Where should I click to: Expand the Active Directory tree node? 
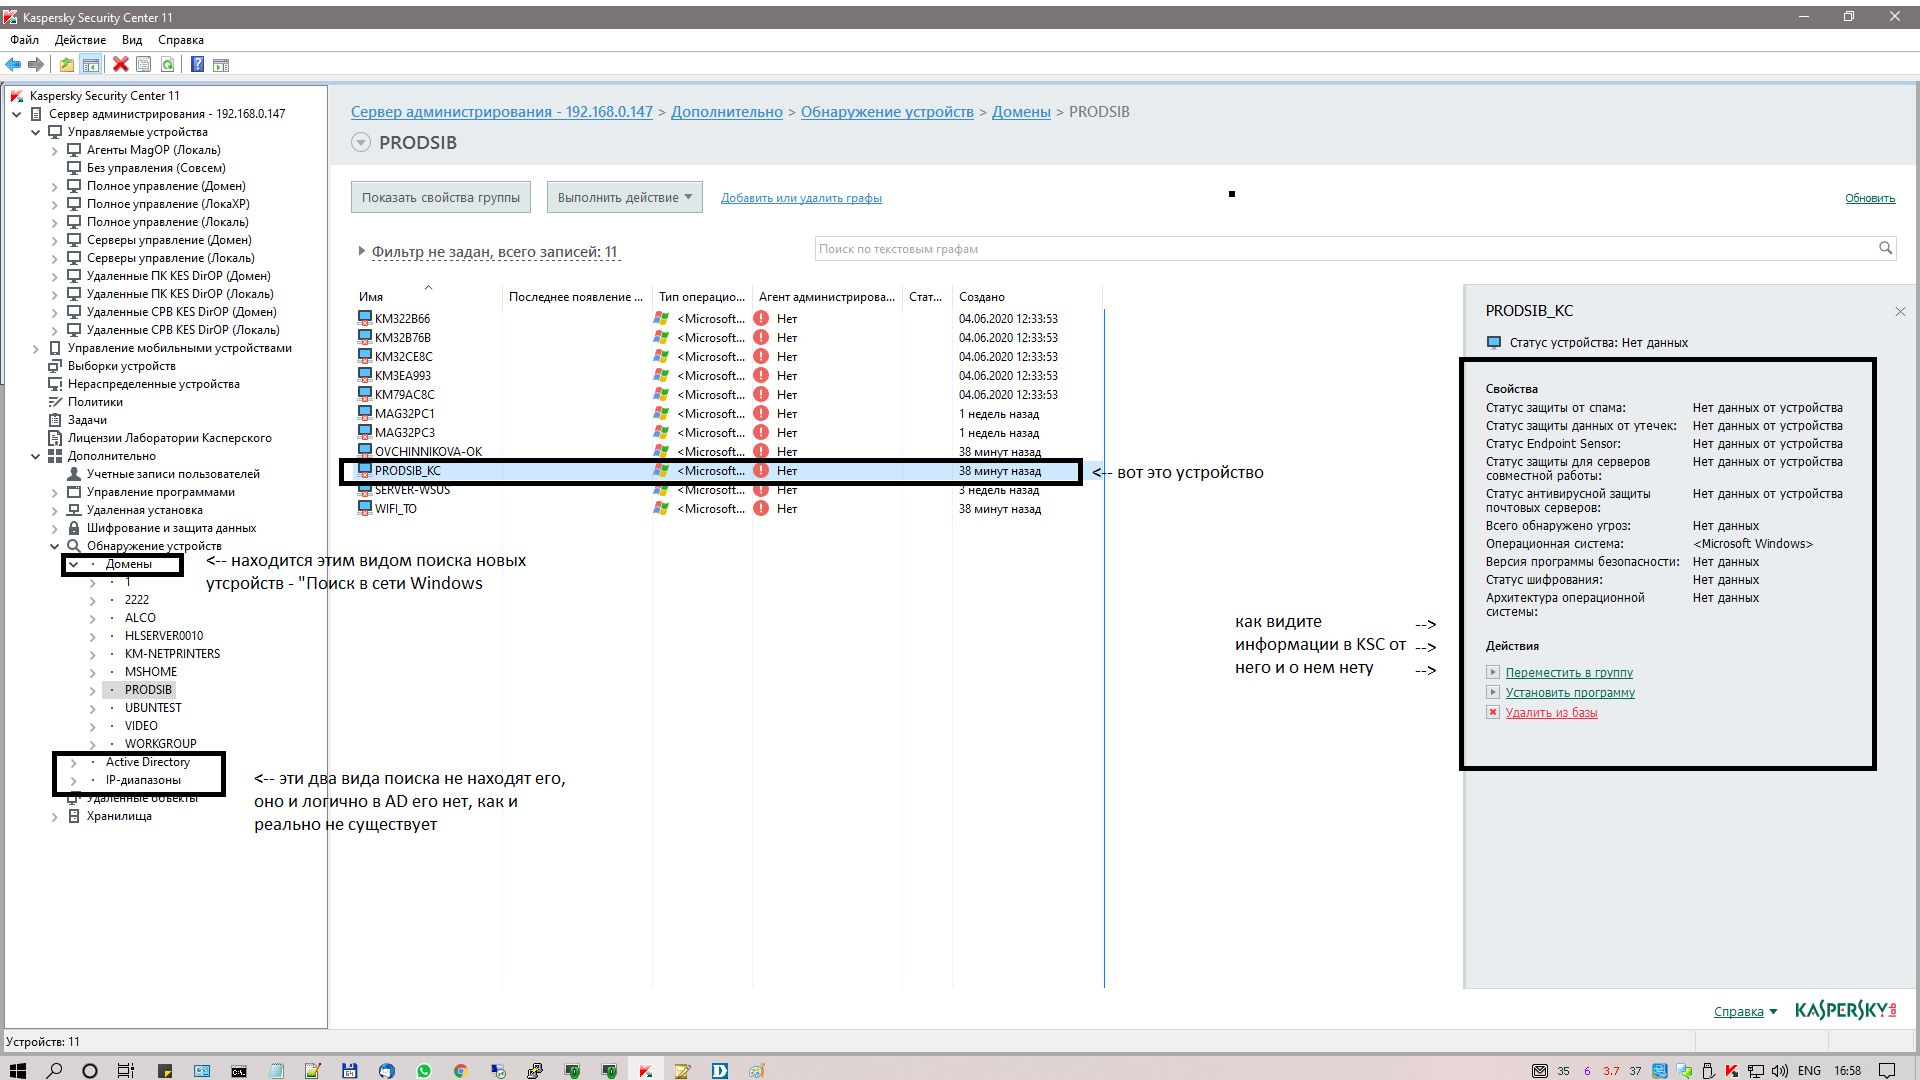point(73,762)
